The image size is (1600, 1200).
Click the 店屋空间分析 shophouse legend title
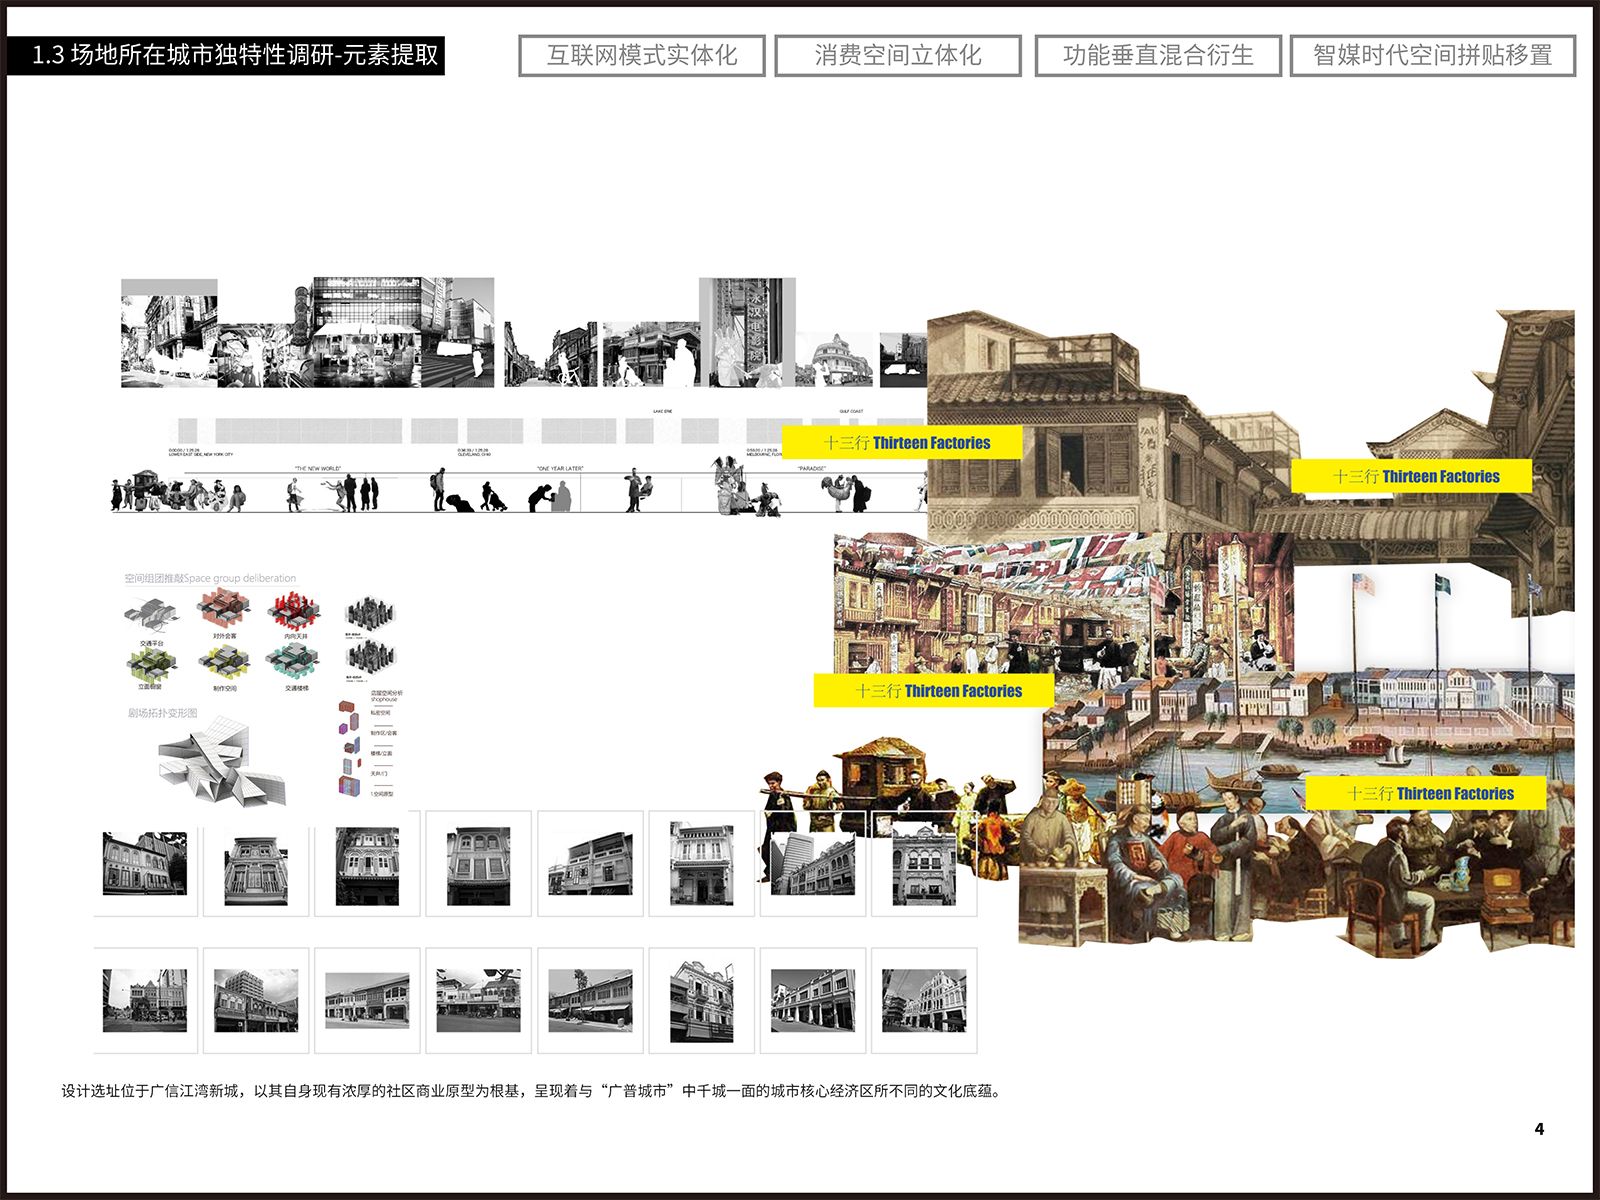(385, 695)
